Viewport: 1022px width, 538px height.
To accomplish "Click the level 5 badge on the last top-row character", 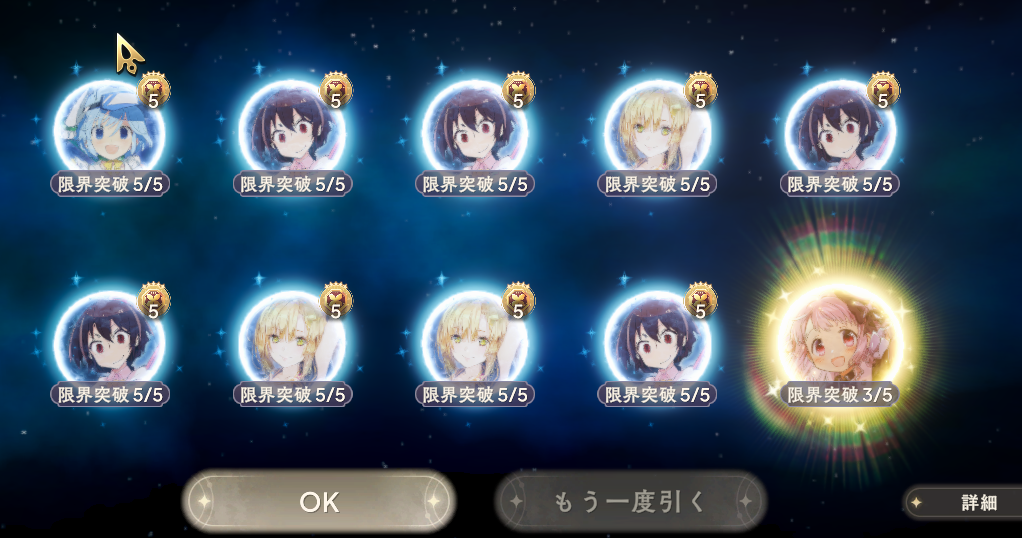I will (x=883, y=91).
